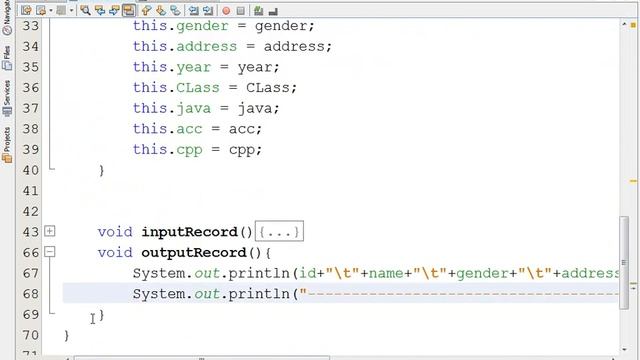Click line number 36 in the gutter
Viewport: 640px width, 360px height.
tap(31, 88)
